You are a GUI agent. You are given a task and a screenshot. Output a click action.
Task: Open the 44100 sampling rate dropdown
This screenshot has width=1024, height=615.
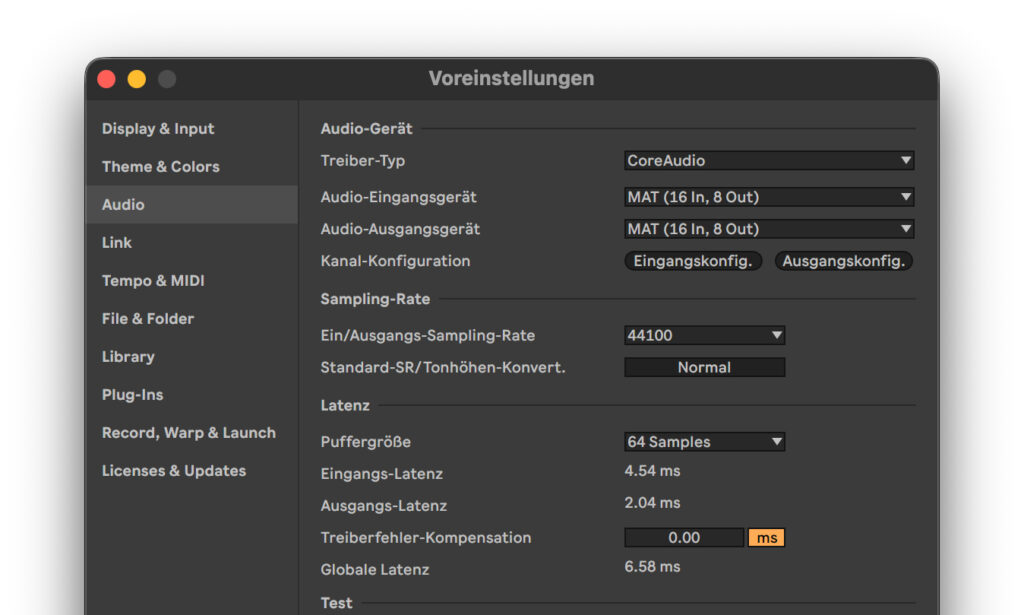tap(705, 336)
